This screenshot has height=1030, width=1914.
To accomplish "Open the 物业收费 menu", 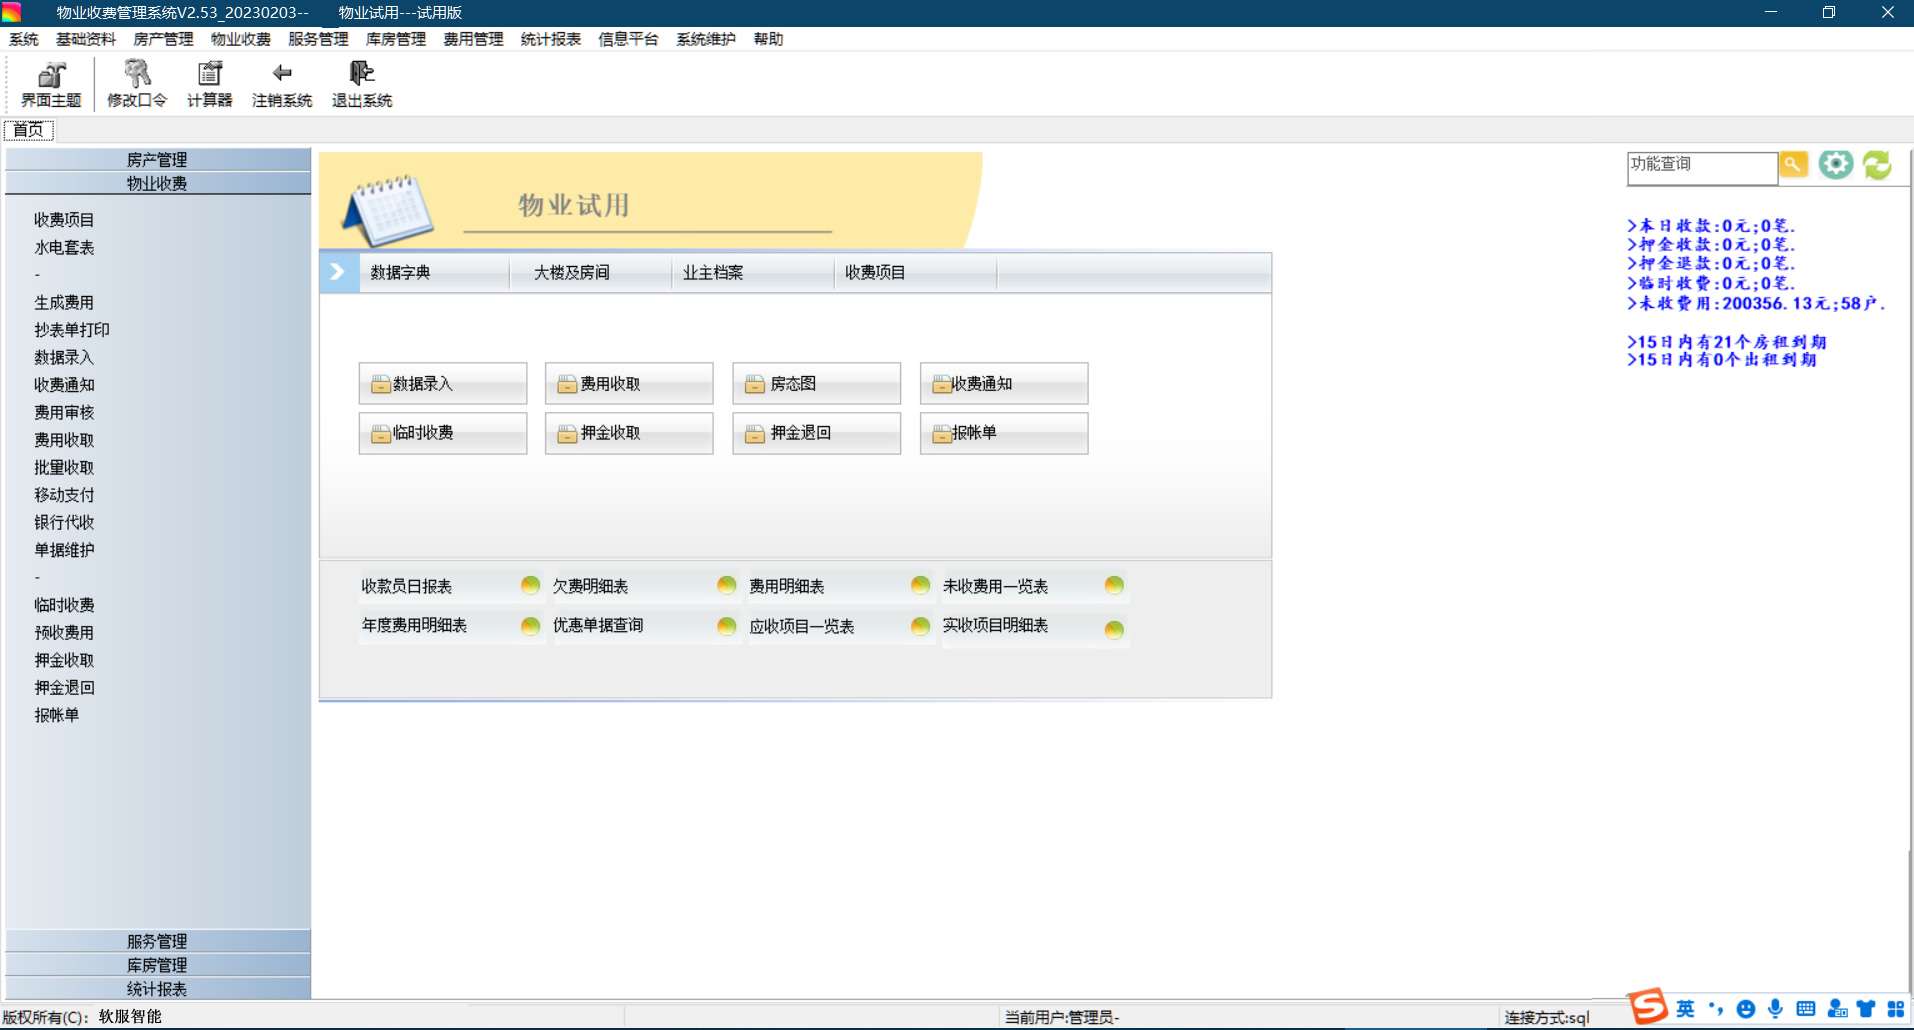I will [240, 39].
